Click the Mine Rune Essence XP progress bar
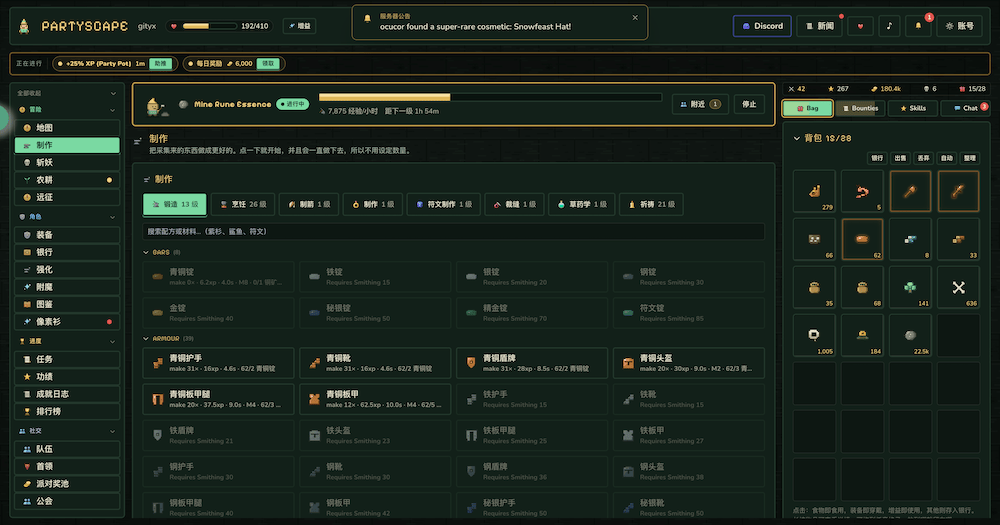Viewport: 1000px width, 525px height. coord(490,98)
